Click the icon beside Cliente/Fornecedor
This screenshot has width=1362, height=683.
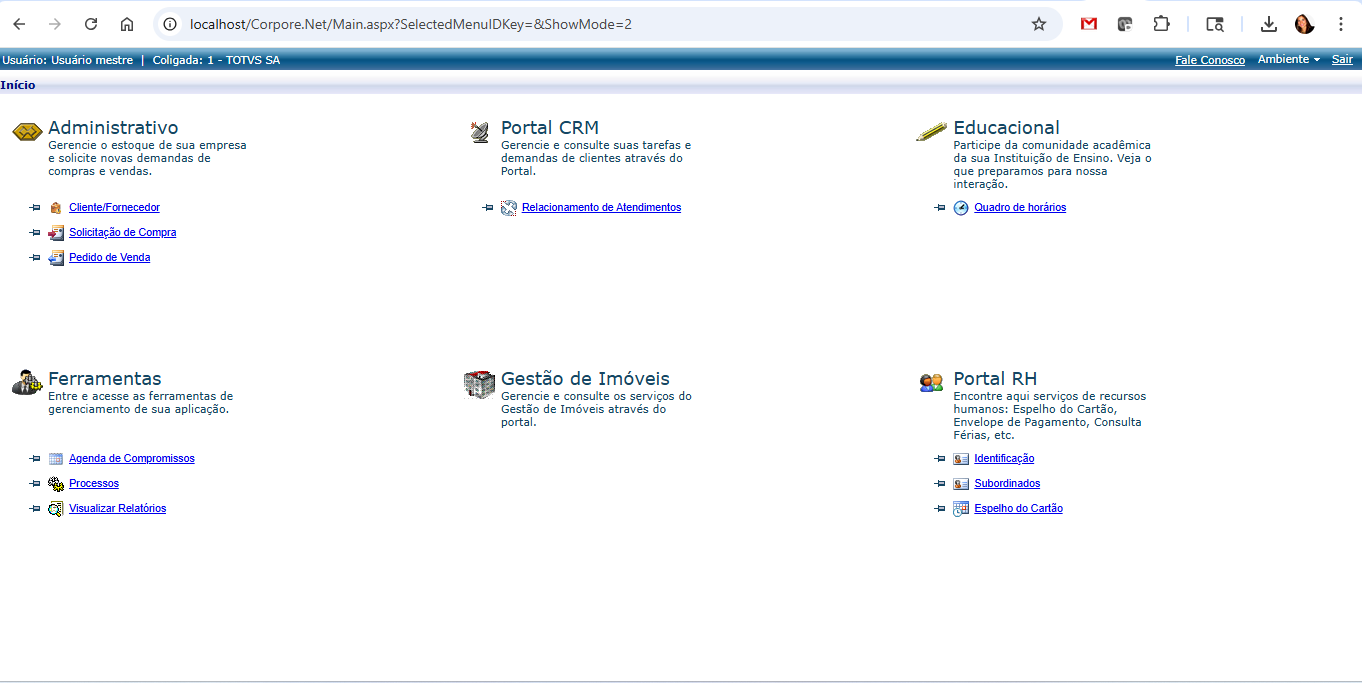pos(56,208)
